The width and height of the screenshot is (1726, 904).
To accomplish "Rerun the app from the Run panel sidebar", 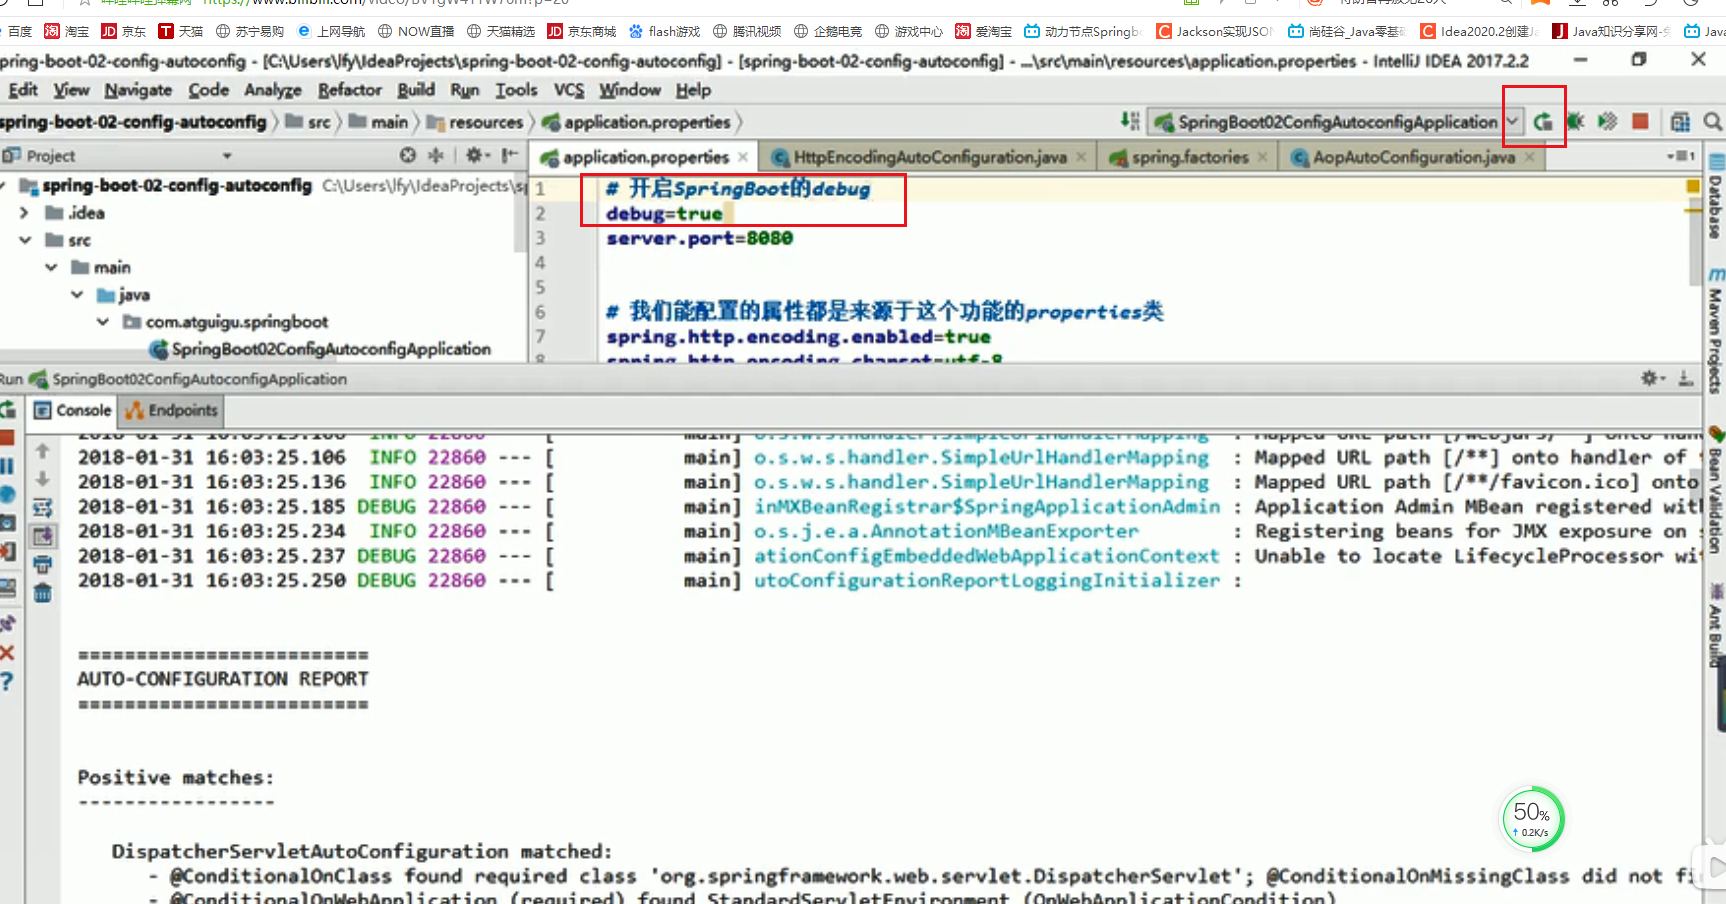I will [x=7, y=409].
